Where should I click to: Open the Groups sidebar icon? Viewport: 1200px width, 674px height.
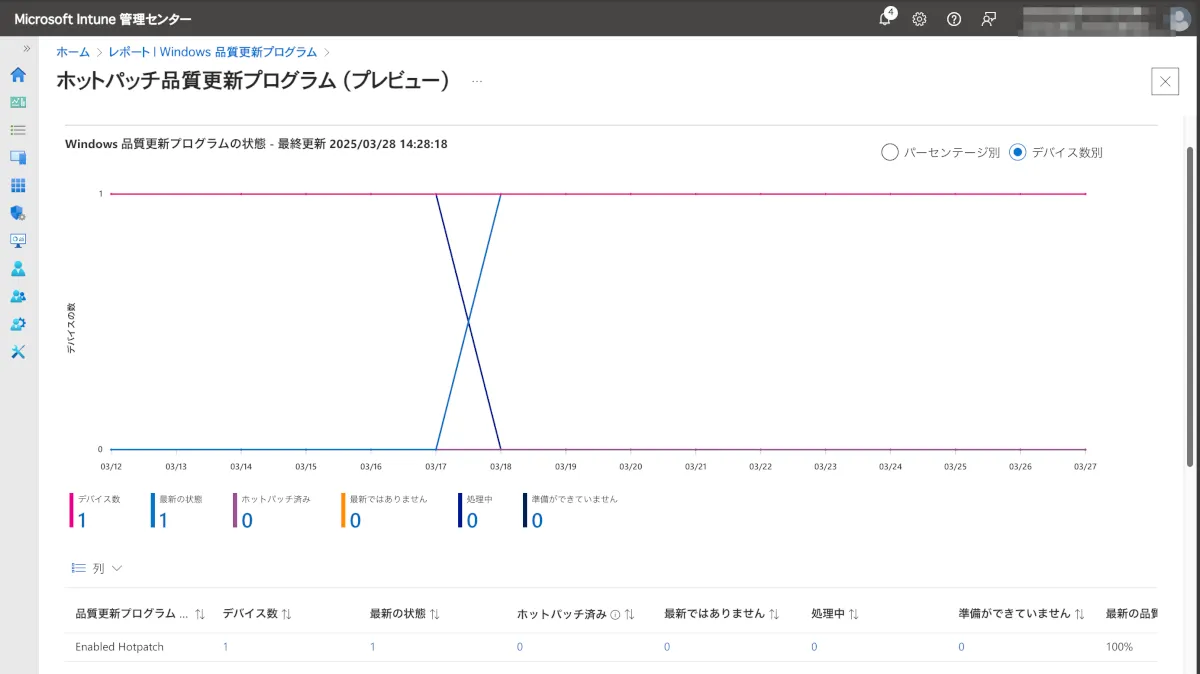pyautogui.click(x=18, y=296)
